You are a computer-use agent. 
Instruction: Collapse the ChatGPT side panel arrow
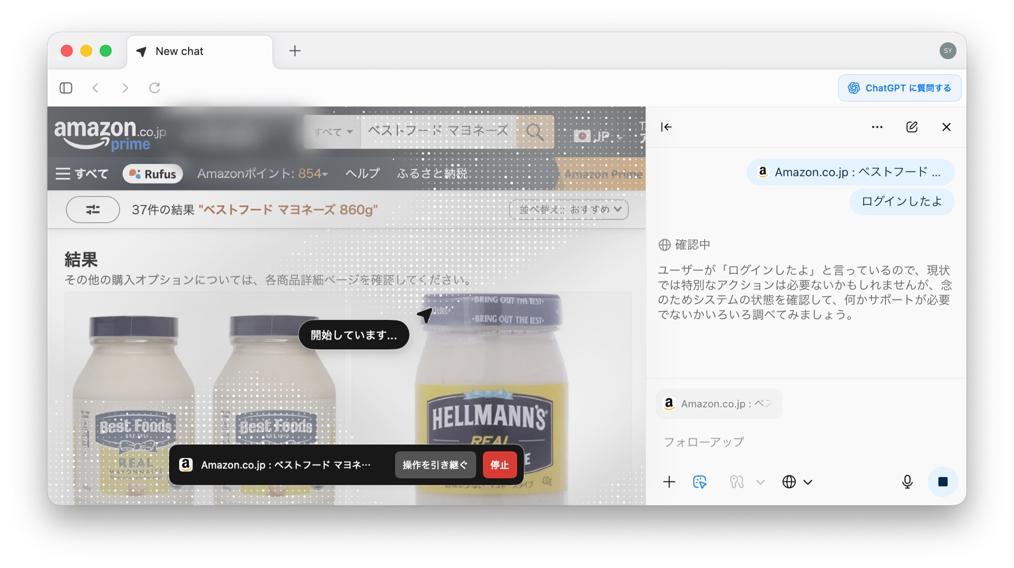coord(666,127)
